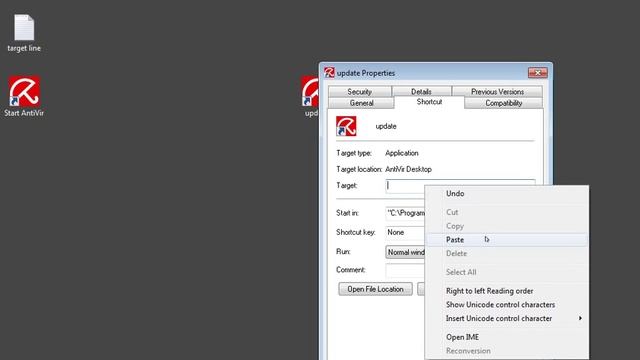Click the Shortcut key field

pyautogui.click(x=405, y=232)
